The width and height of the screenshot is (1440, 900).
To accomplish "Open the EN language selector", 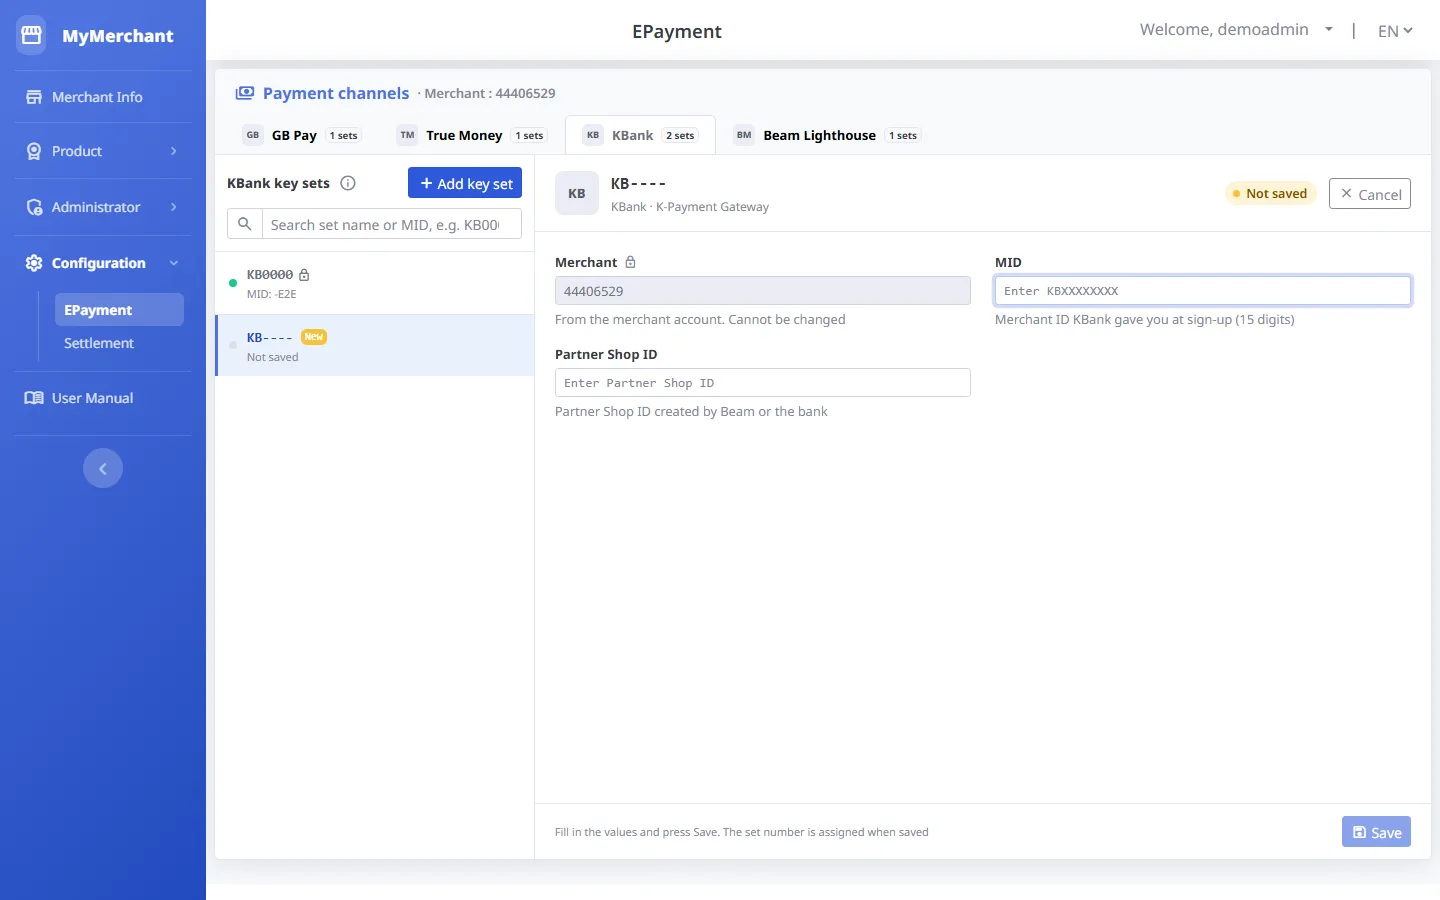I will [x=1395, y=31].
